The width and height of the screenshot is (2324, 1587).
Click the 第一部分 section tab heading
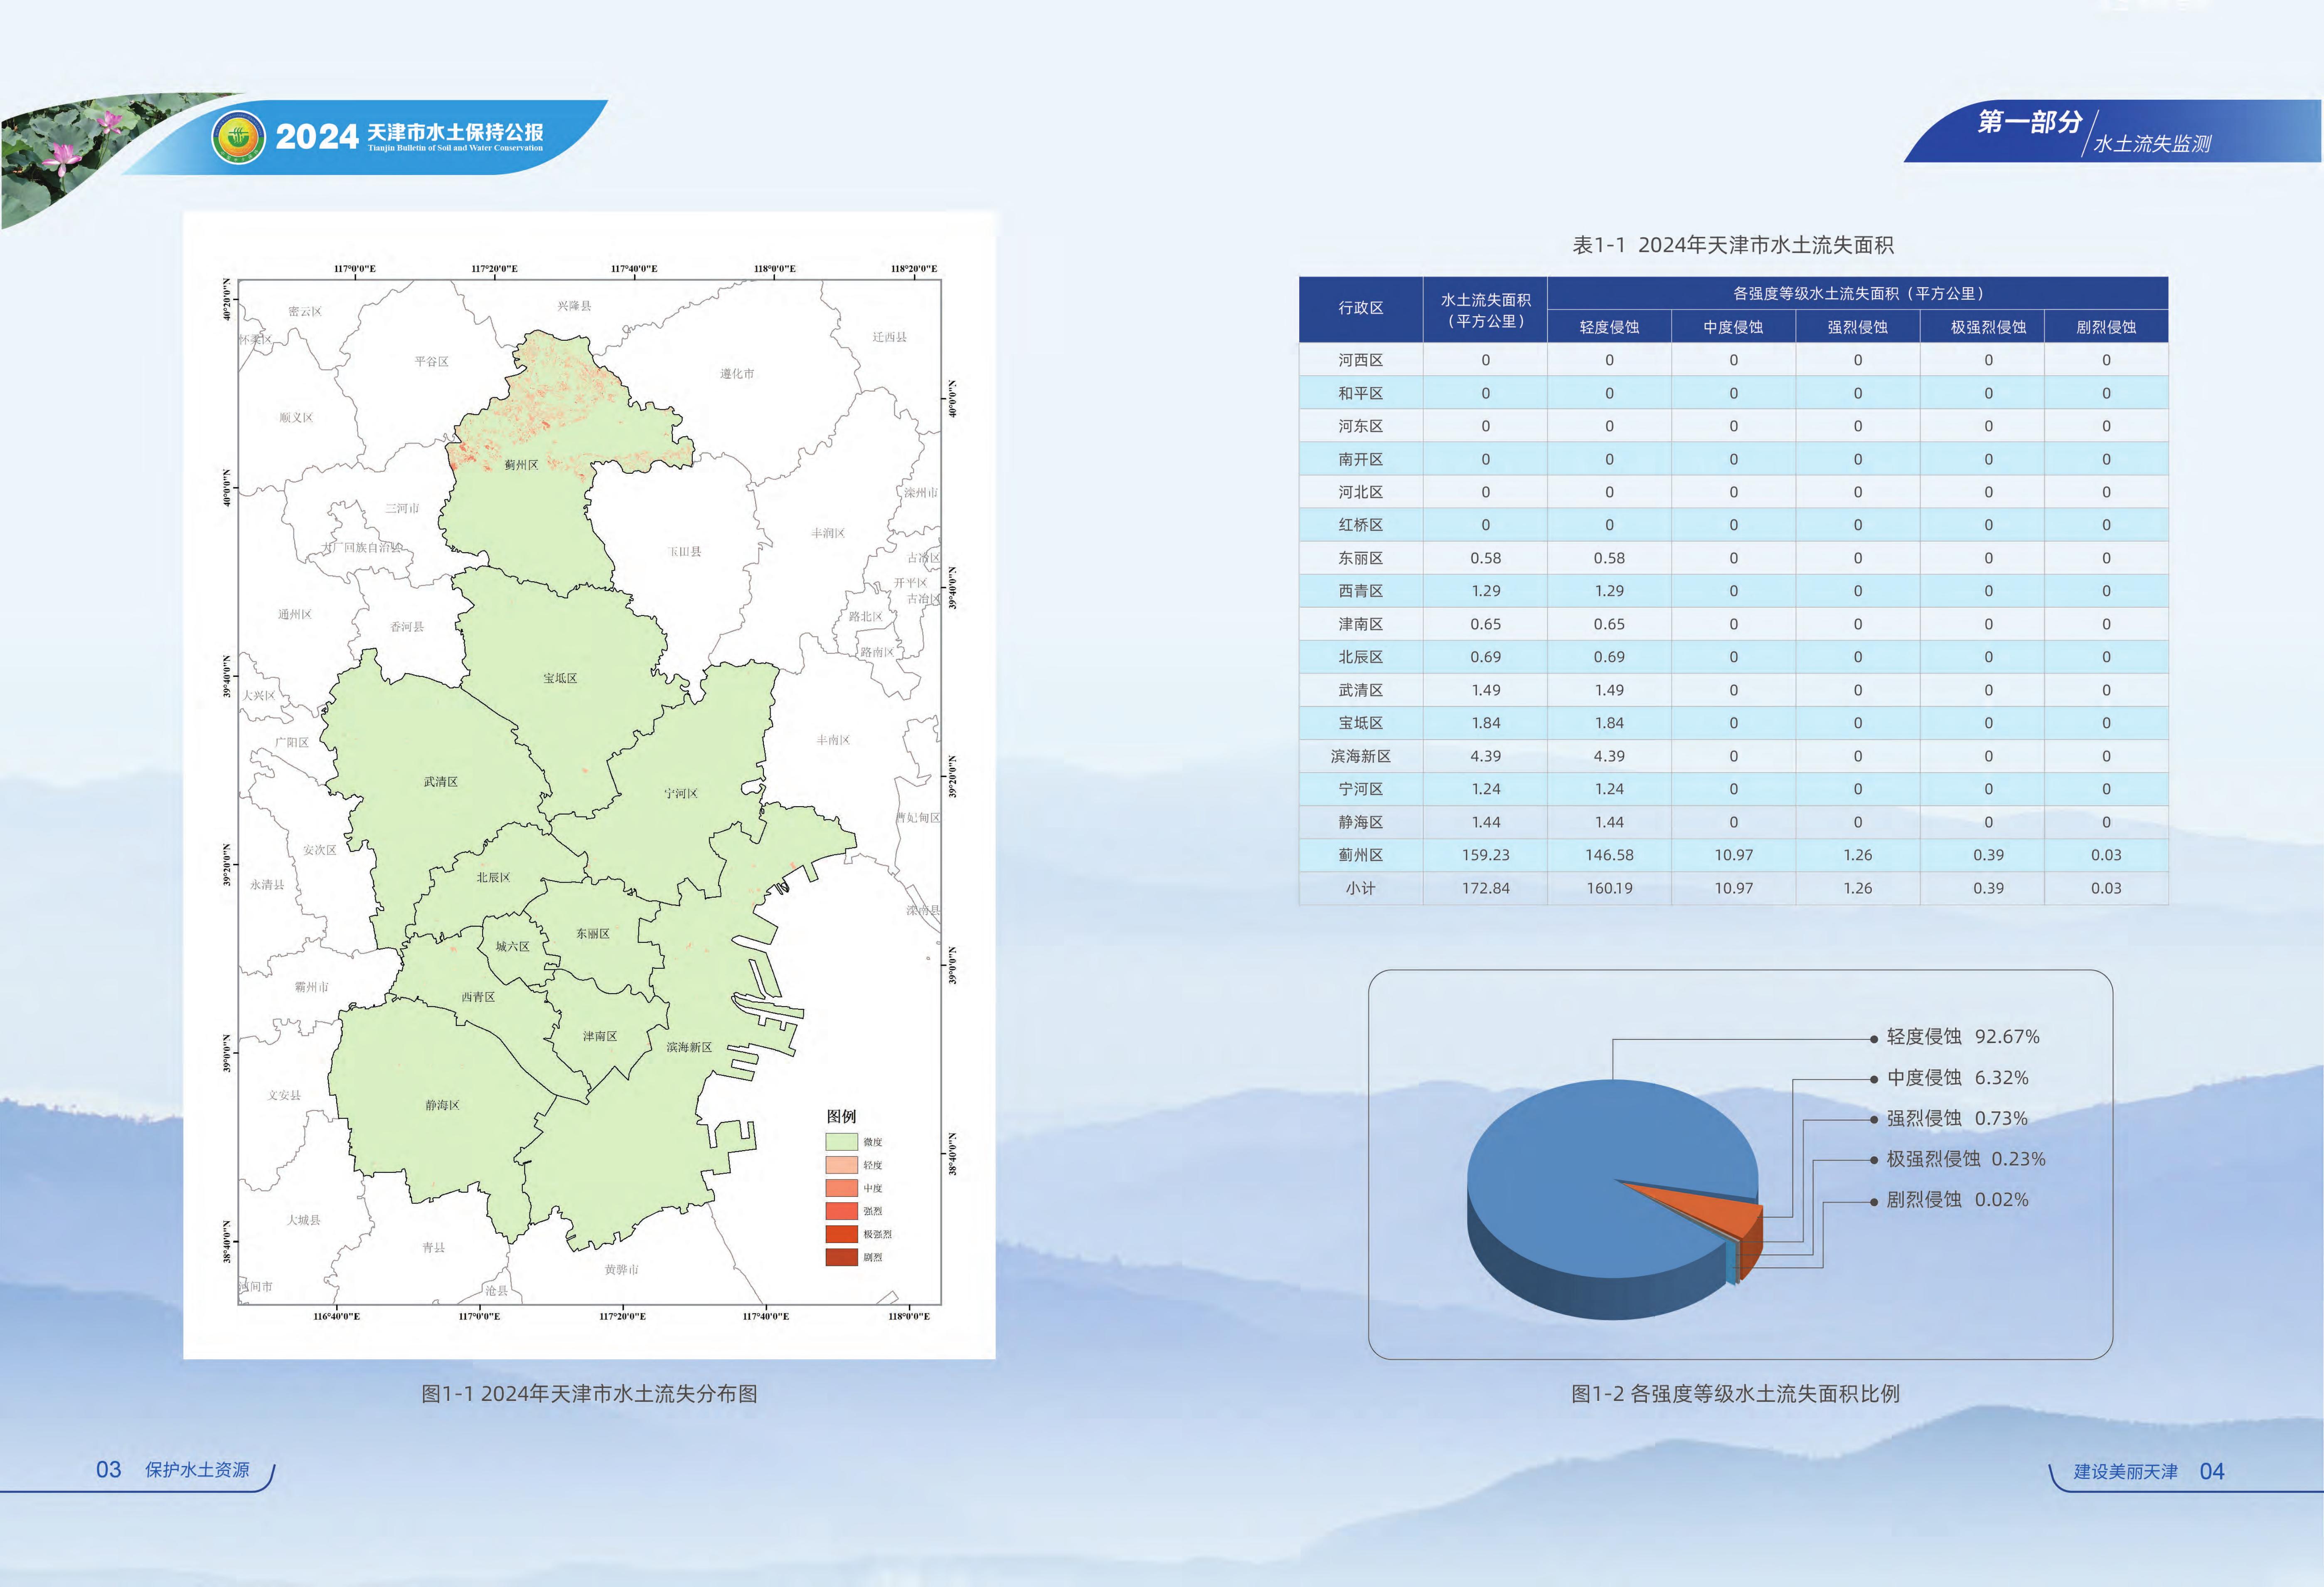2030,122
